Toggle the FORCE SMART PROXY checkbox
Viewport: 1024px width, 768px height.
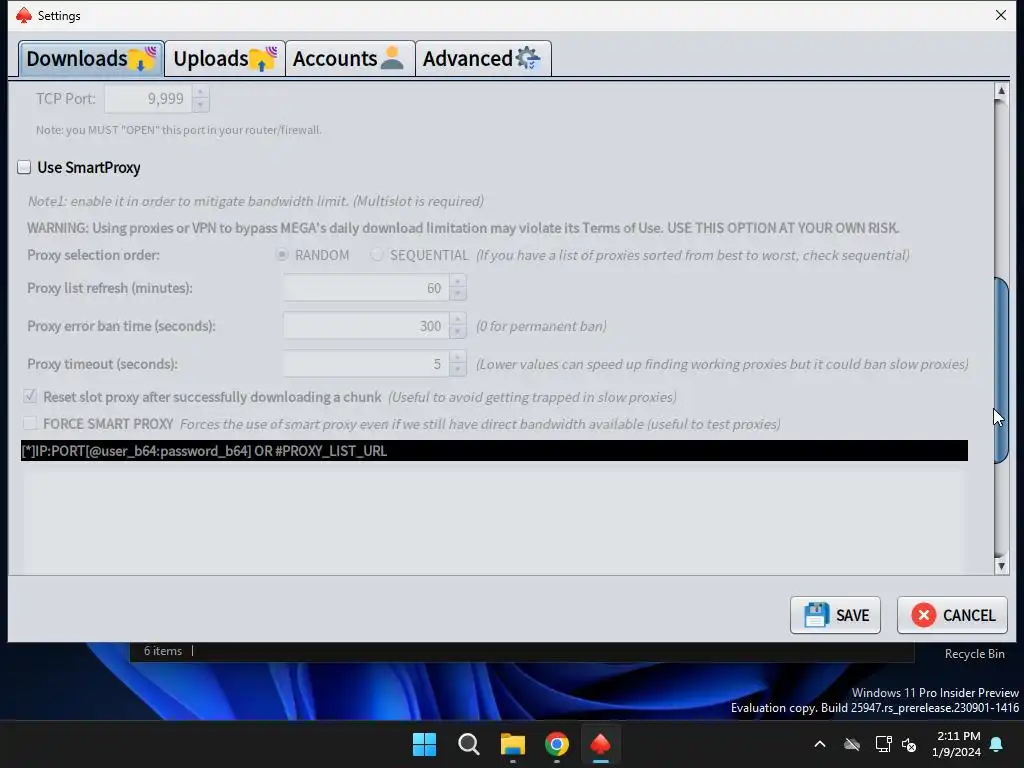[29, 423]
